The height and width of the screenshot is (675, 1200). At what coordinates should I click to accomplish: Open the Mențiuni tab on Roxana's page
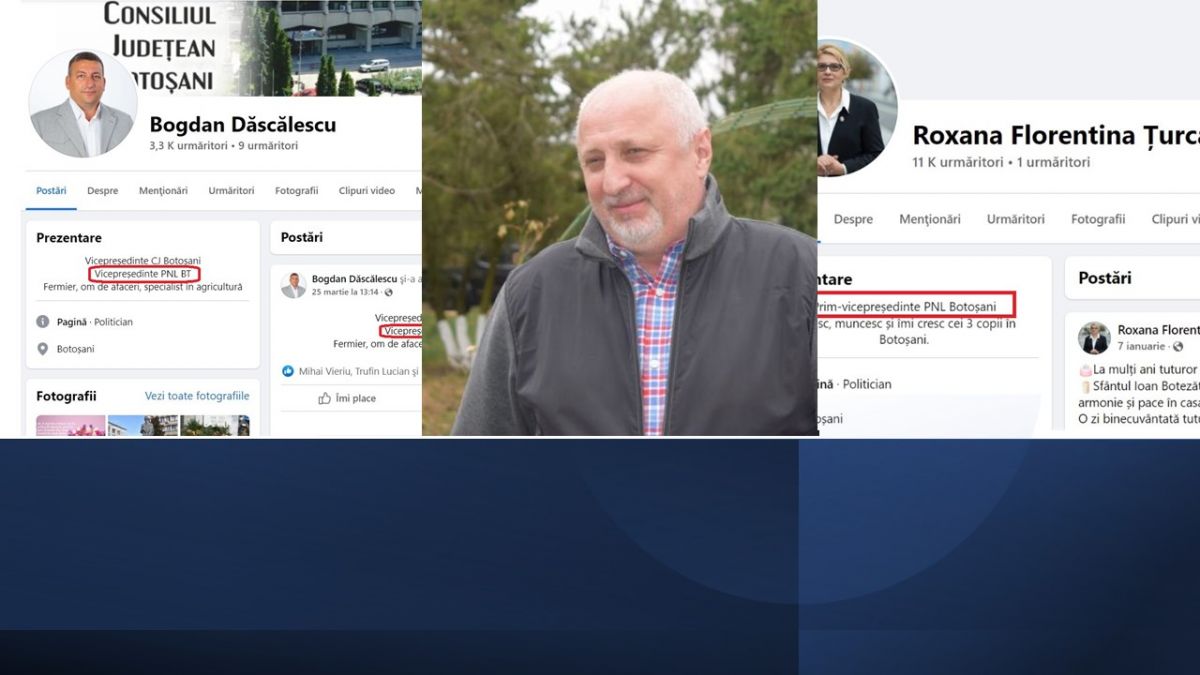(929, 219)
